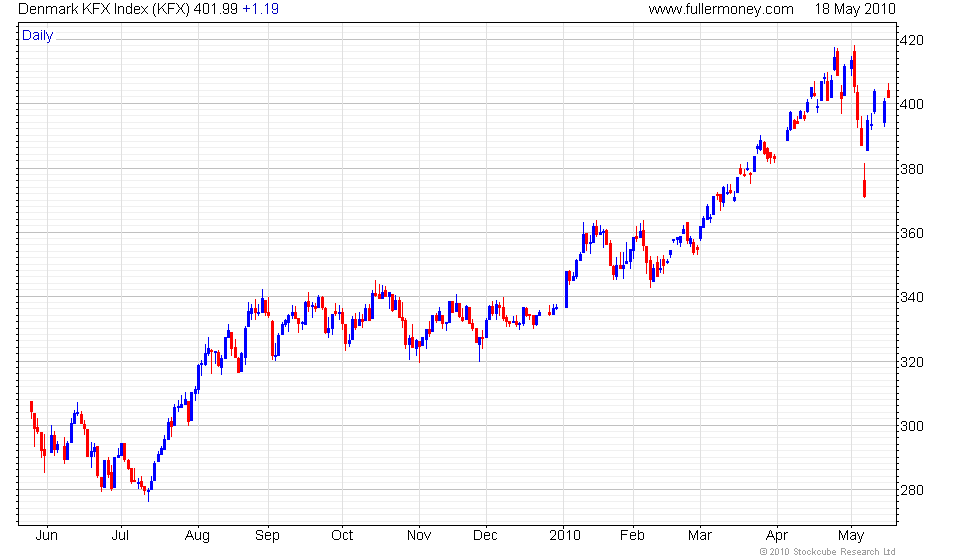Image resolution: width=980 pixels, height=560 pixels.
Task: Click the 'Sep' month axis label
Action: coord(268,536)
